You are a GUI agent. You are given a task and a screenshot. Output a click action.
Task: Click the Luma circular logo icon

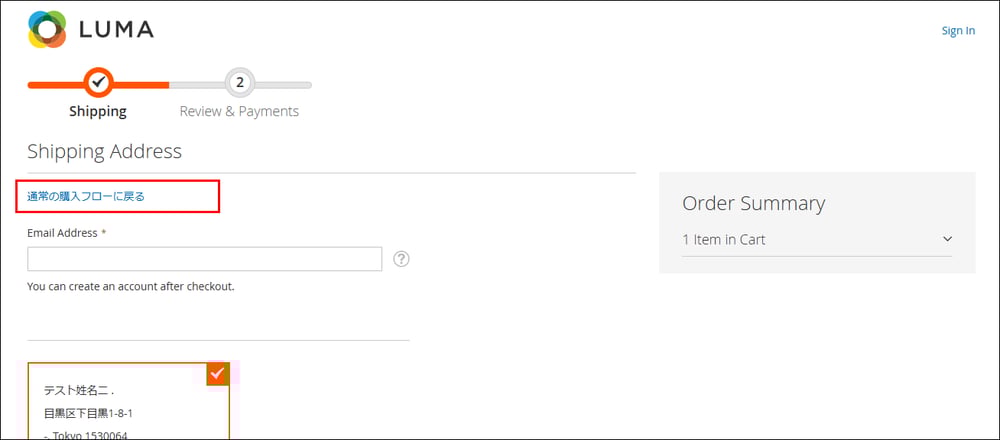47,29
